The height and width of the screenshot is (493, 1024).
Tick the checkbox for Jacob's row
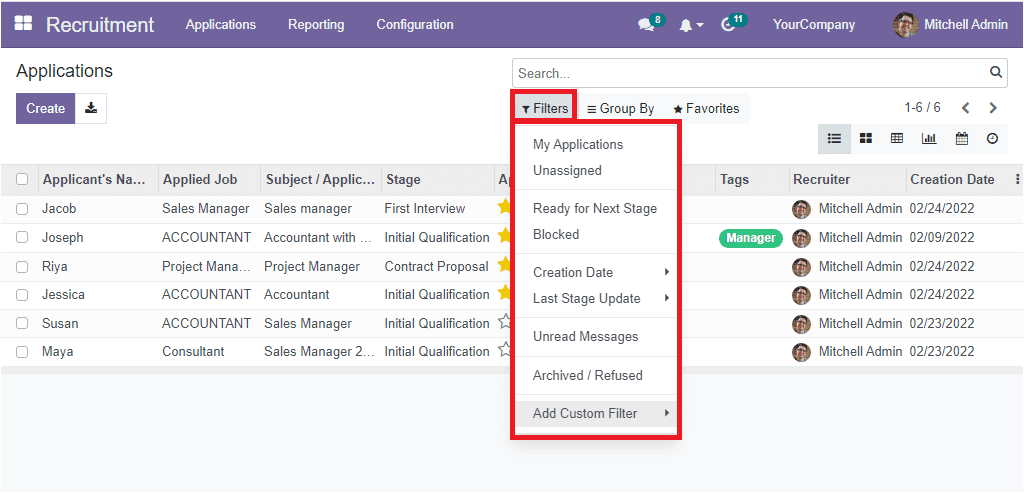22,209
